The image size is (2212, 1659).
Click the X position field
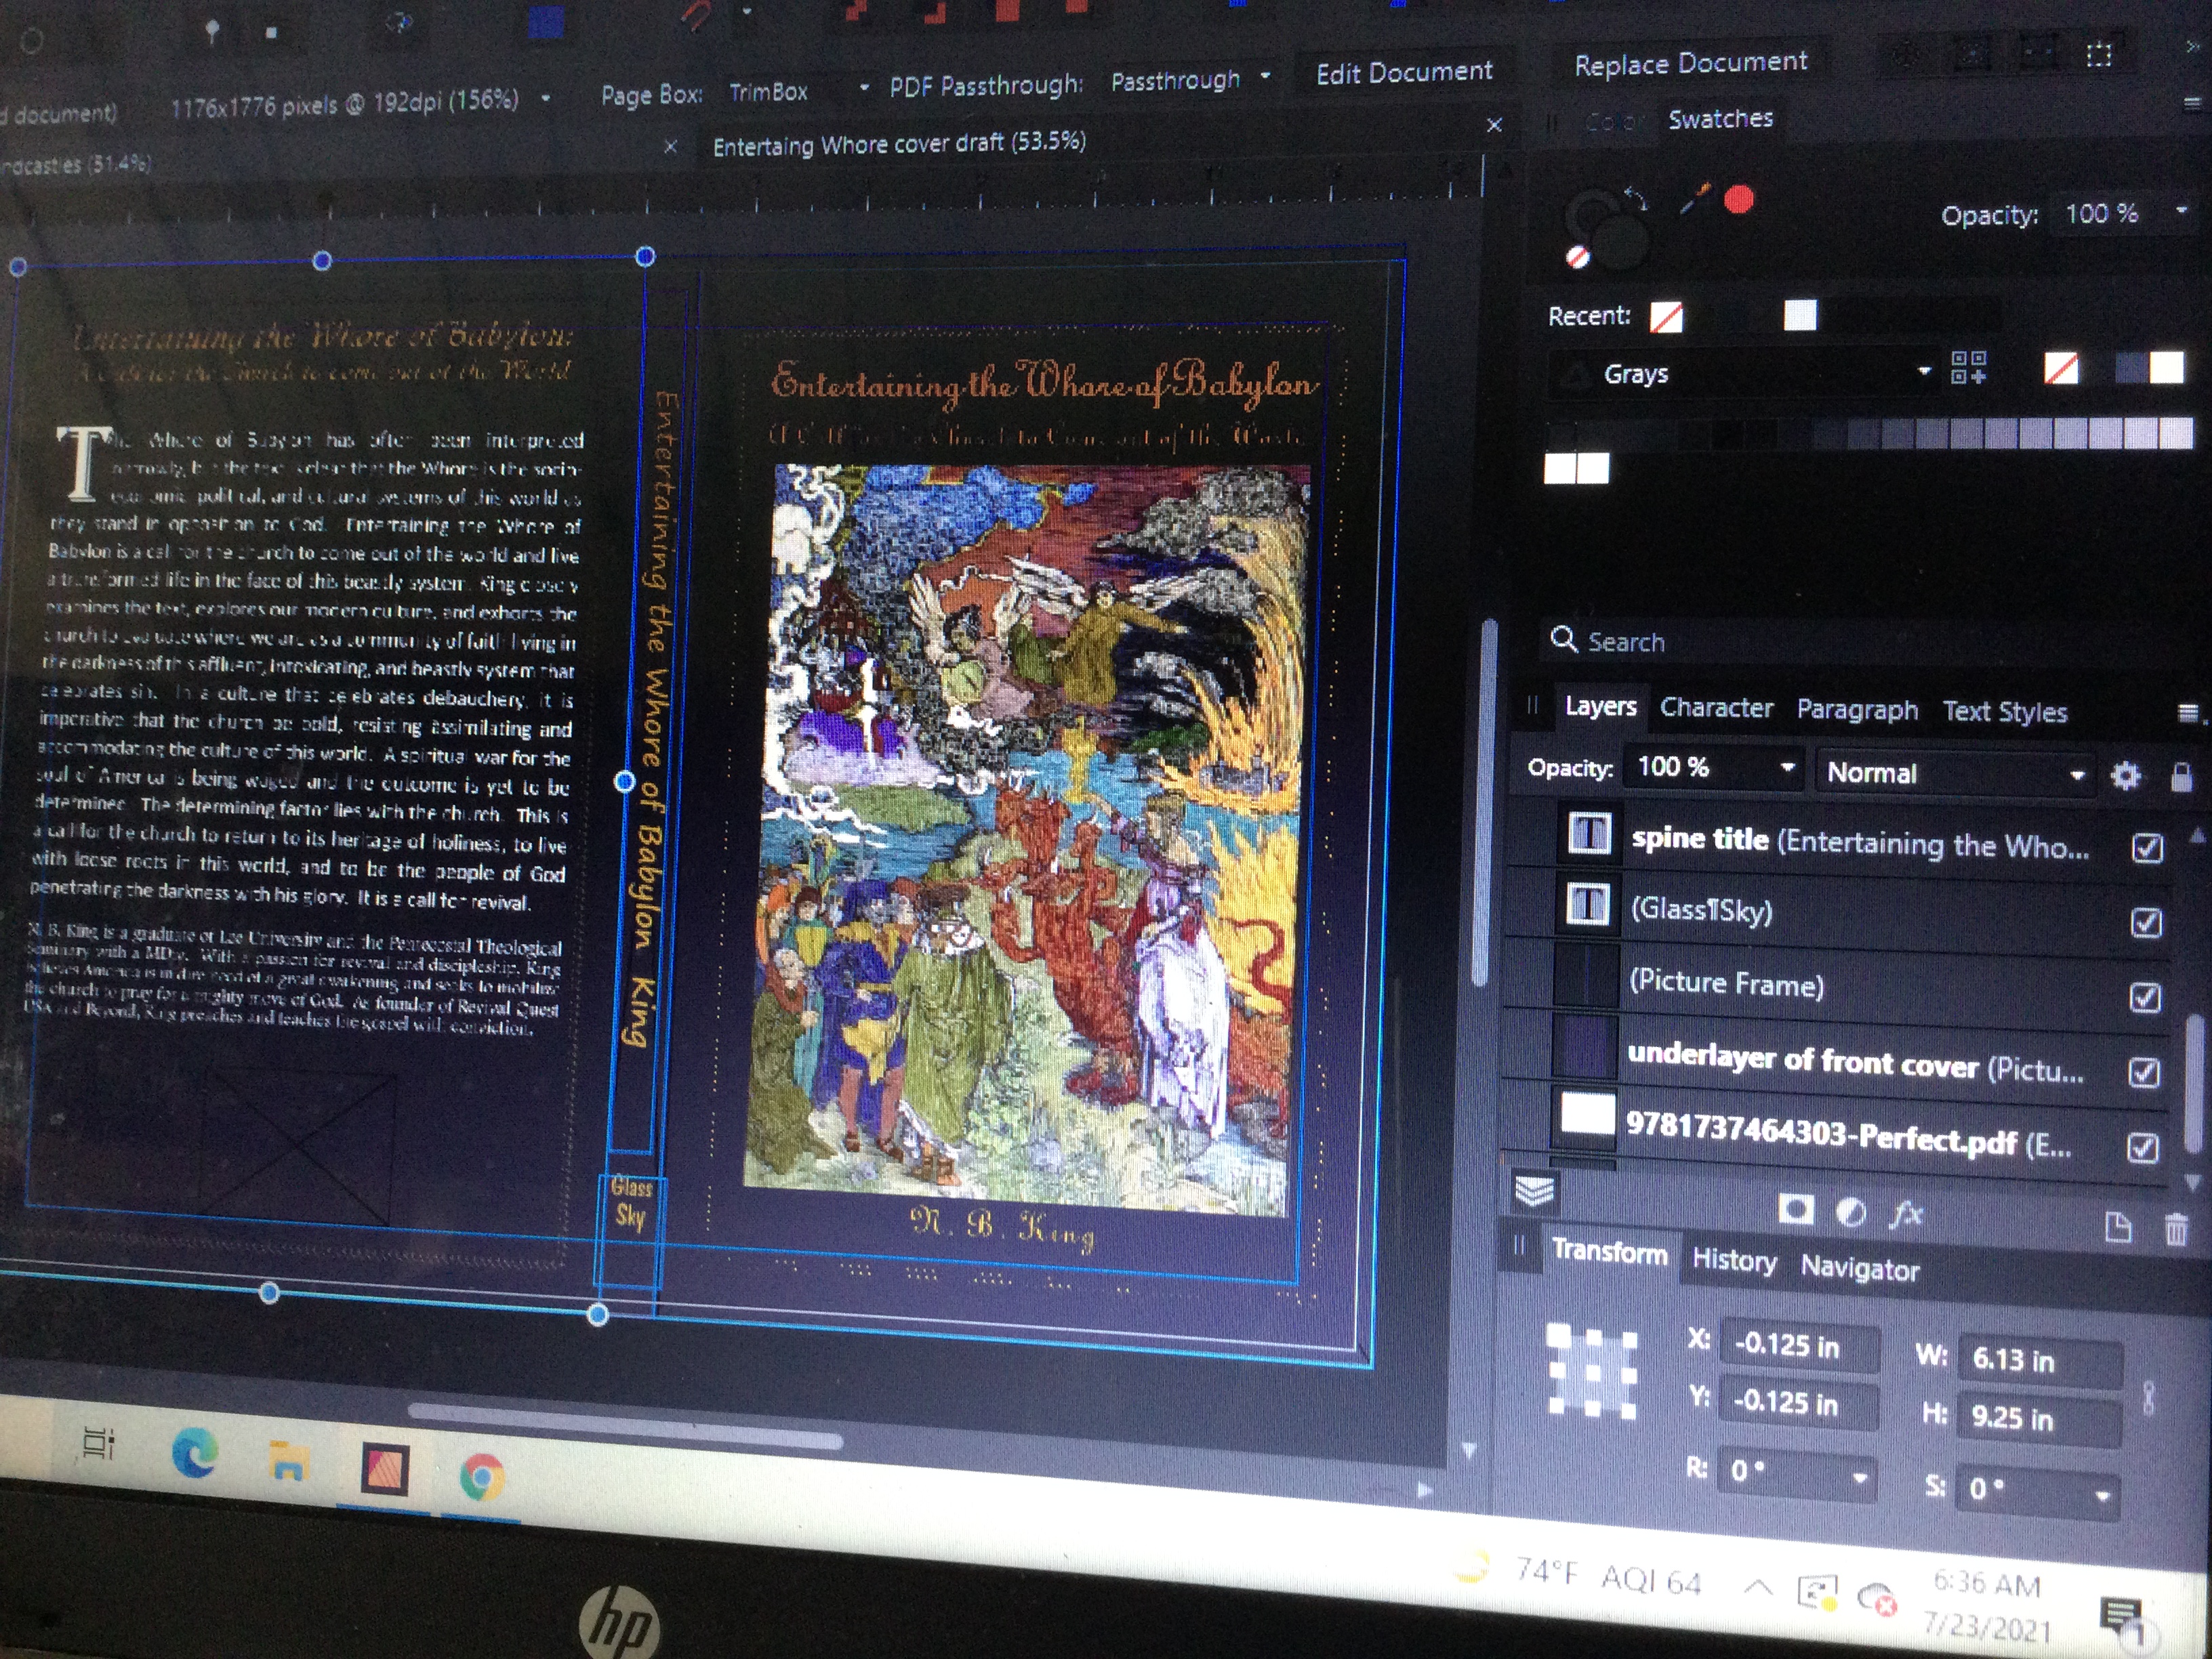pos(1799,1346)
